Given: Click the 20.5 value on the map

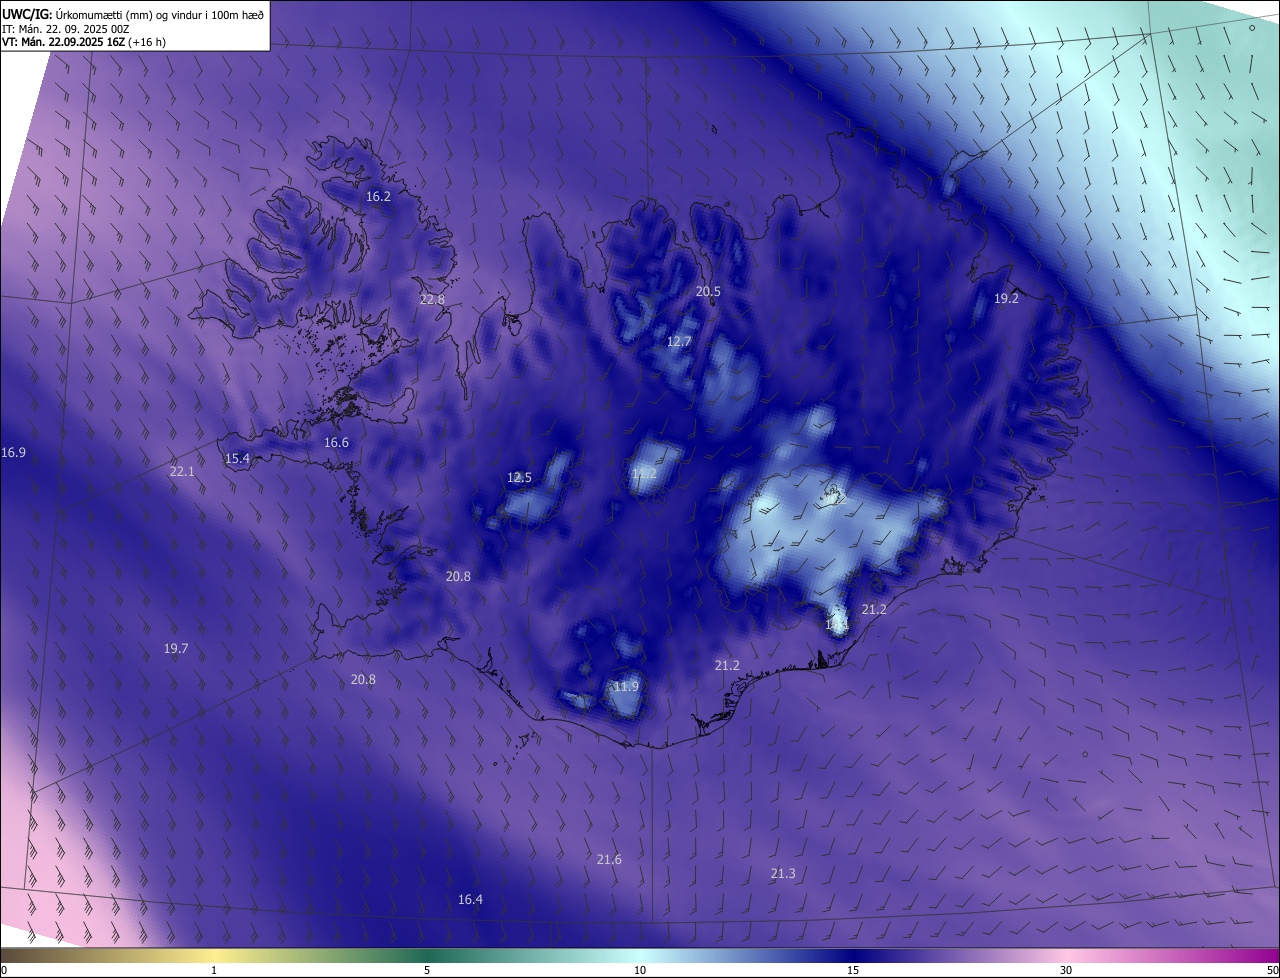Looking at the screenshot, I should point(708,292).
